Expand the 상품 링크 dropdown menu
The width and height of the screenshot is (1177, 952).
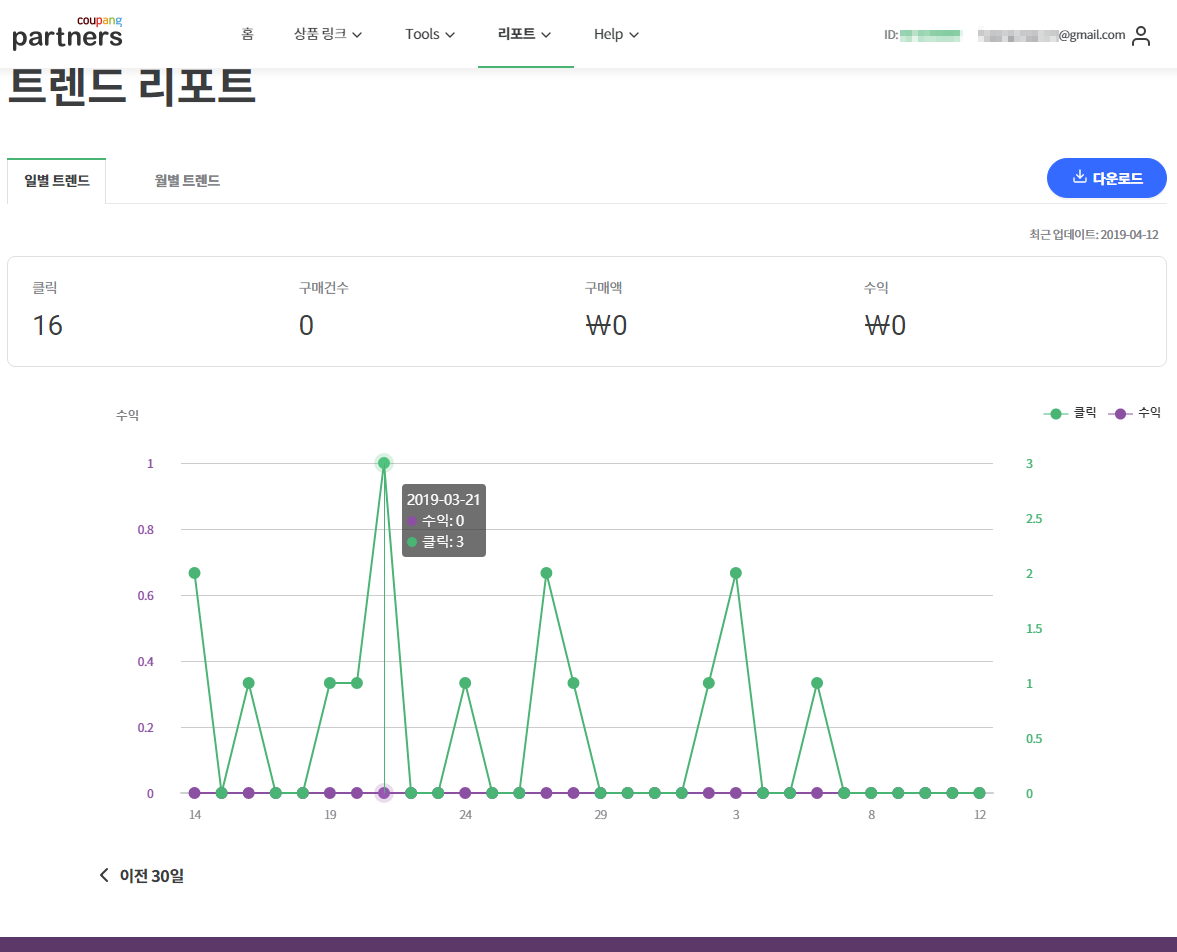[328, 33]
